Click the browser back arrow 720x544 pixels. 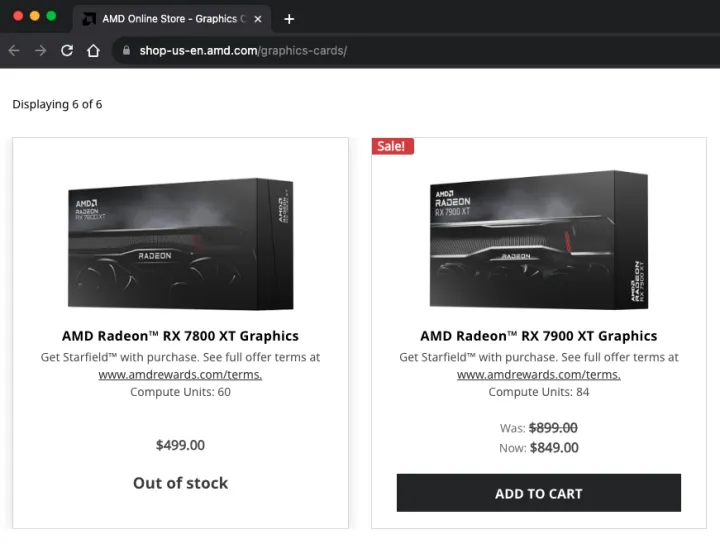click(14, 50)
